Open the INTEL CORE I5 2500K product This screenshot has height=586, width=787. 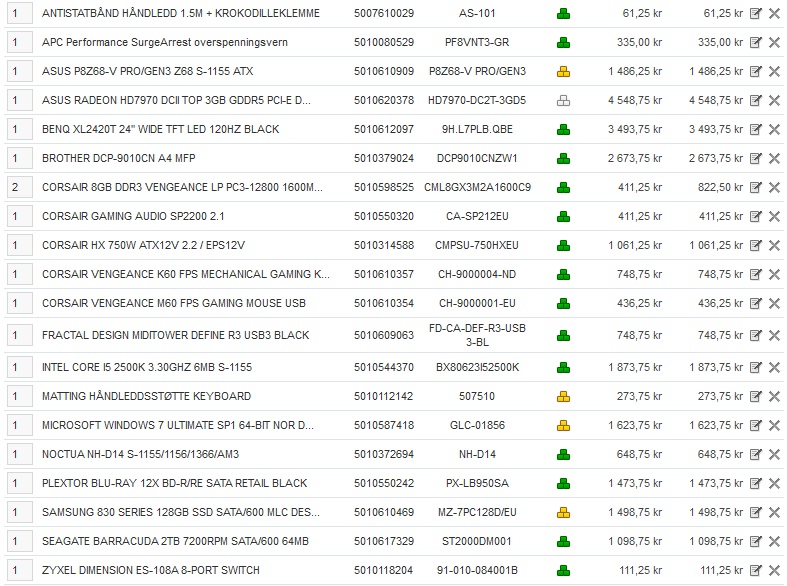coord(147,367)
